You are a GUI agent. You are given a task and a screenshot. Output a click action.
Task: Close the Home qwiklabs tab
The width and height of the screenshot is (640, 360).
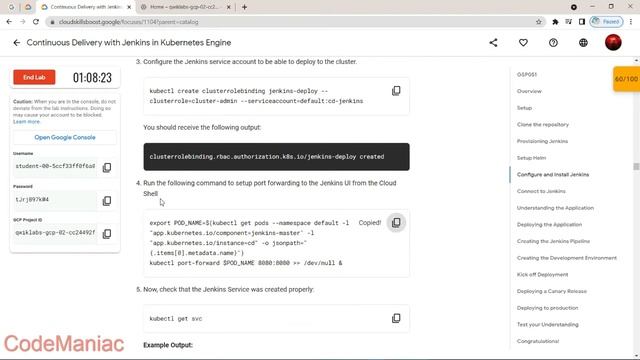click(x=228, y=7)
